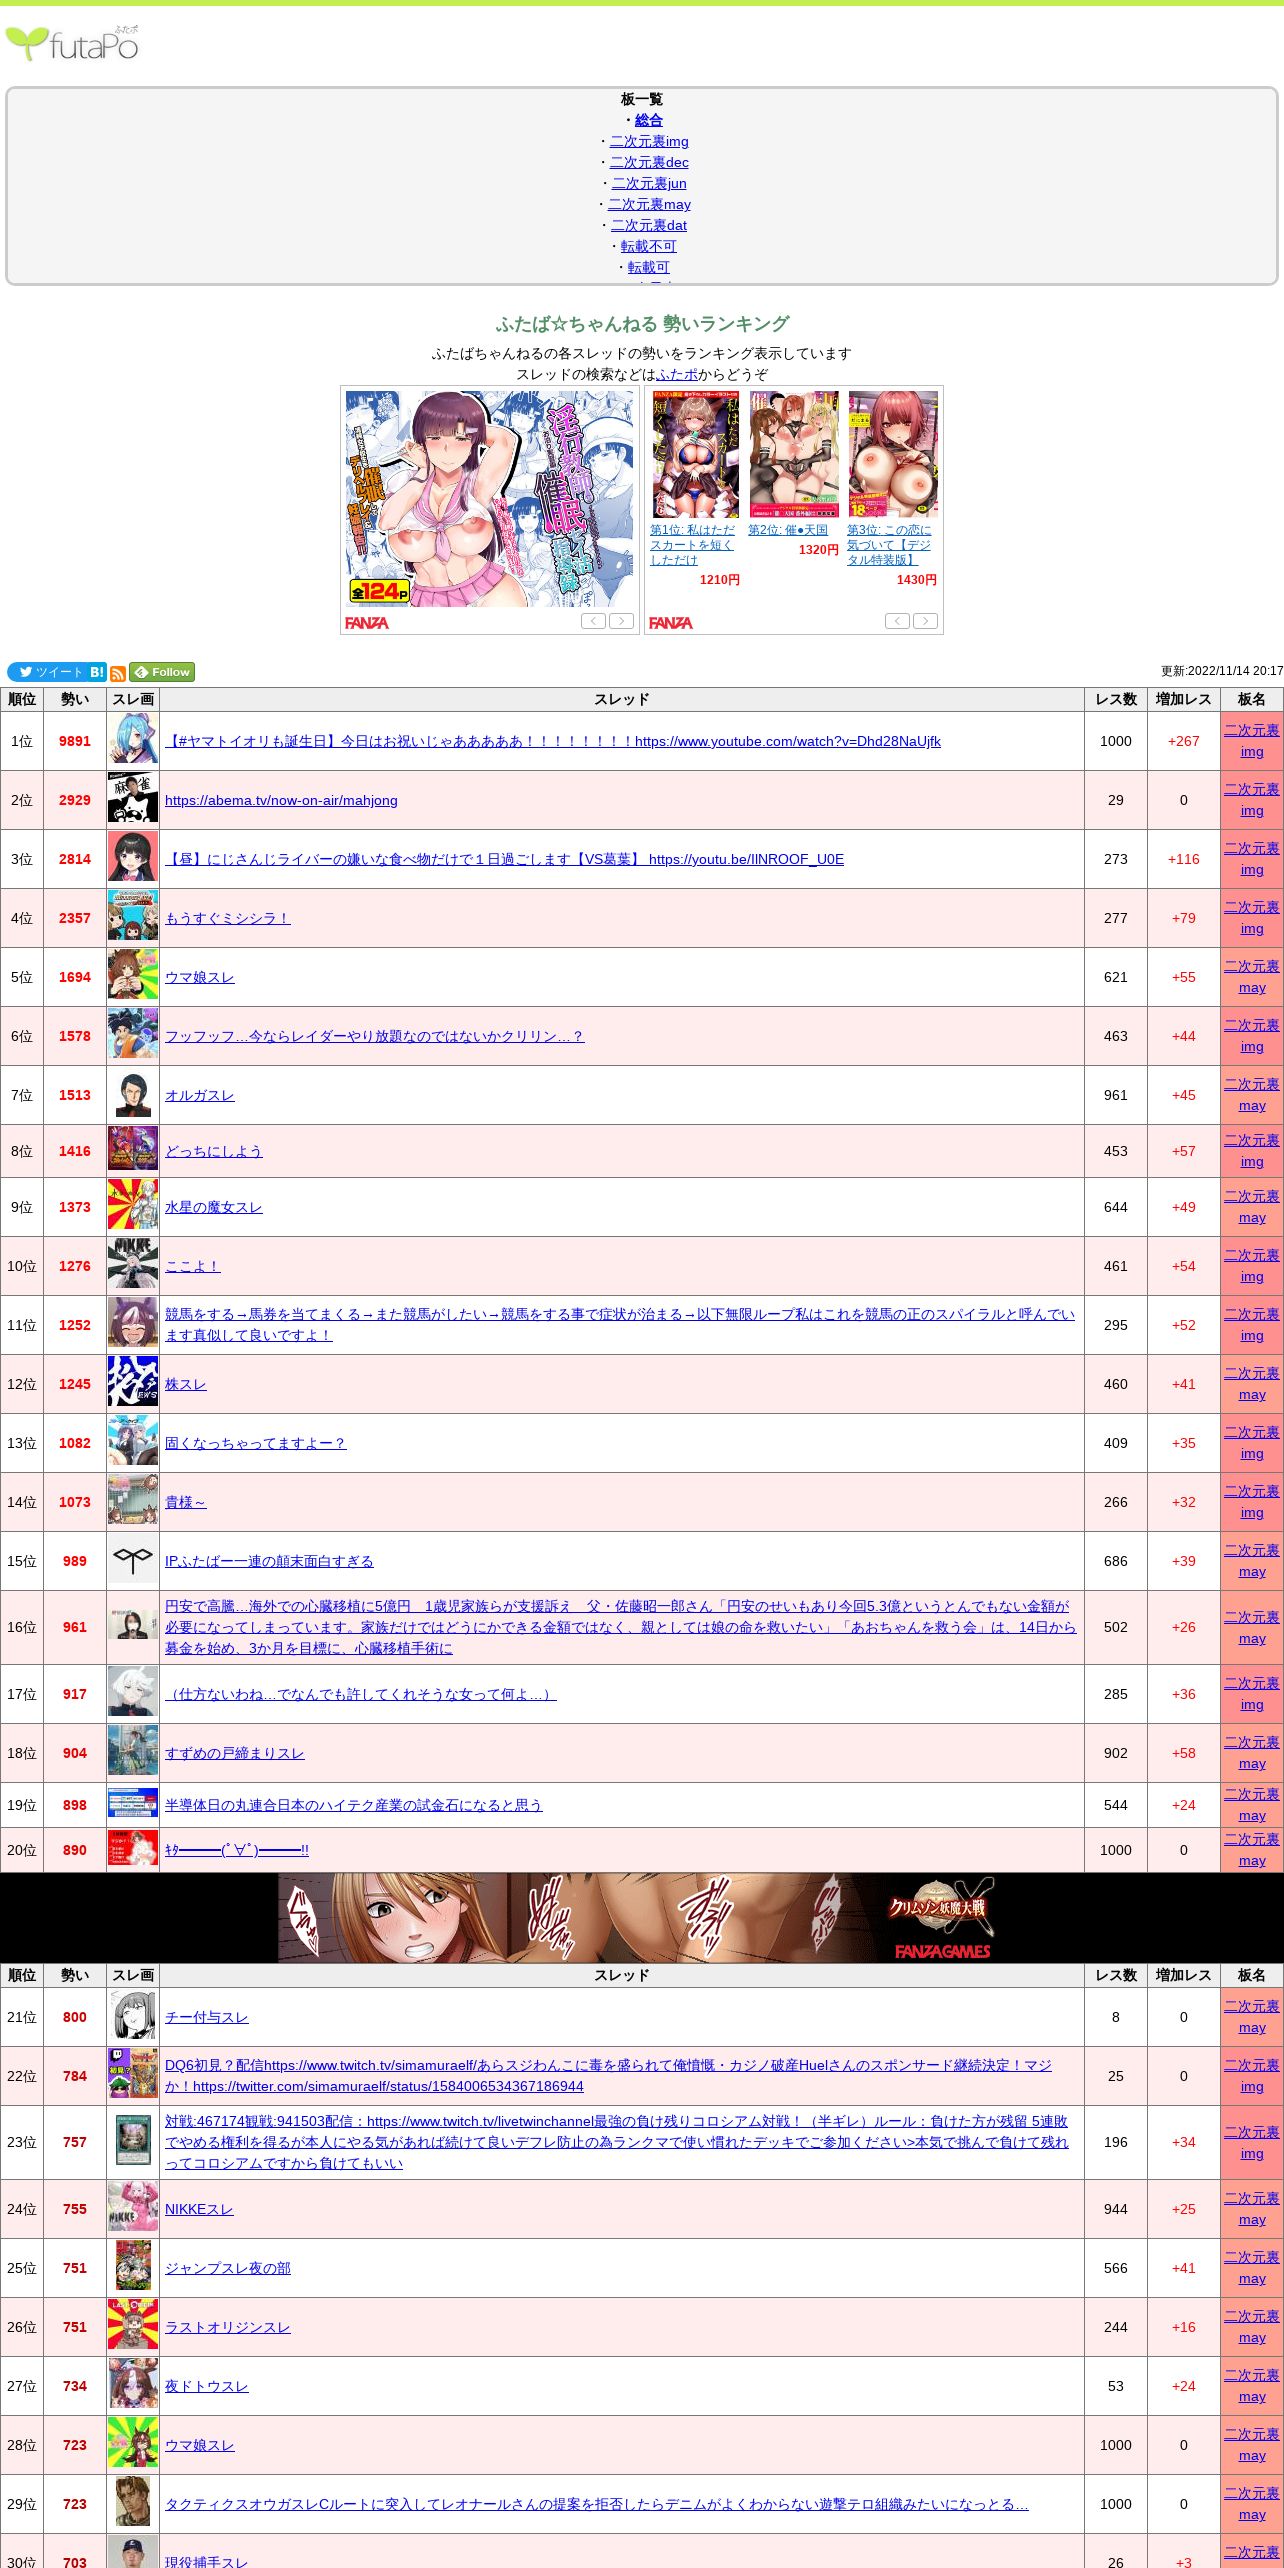This screenshot has height=2568, width=1284.
Task: Open the ジャンプスレ夜の部 thread link
Action: (x=228, y=2268)
